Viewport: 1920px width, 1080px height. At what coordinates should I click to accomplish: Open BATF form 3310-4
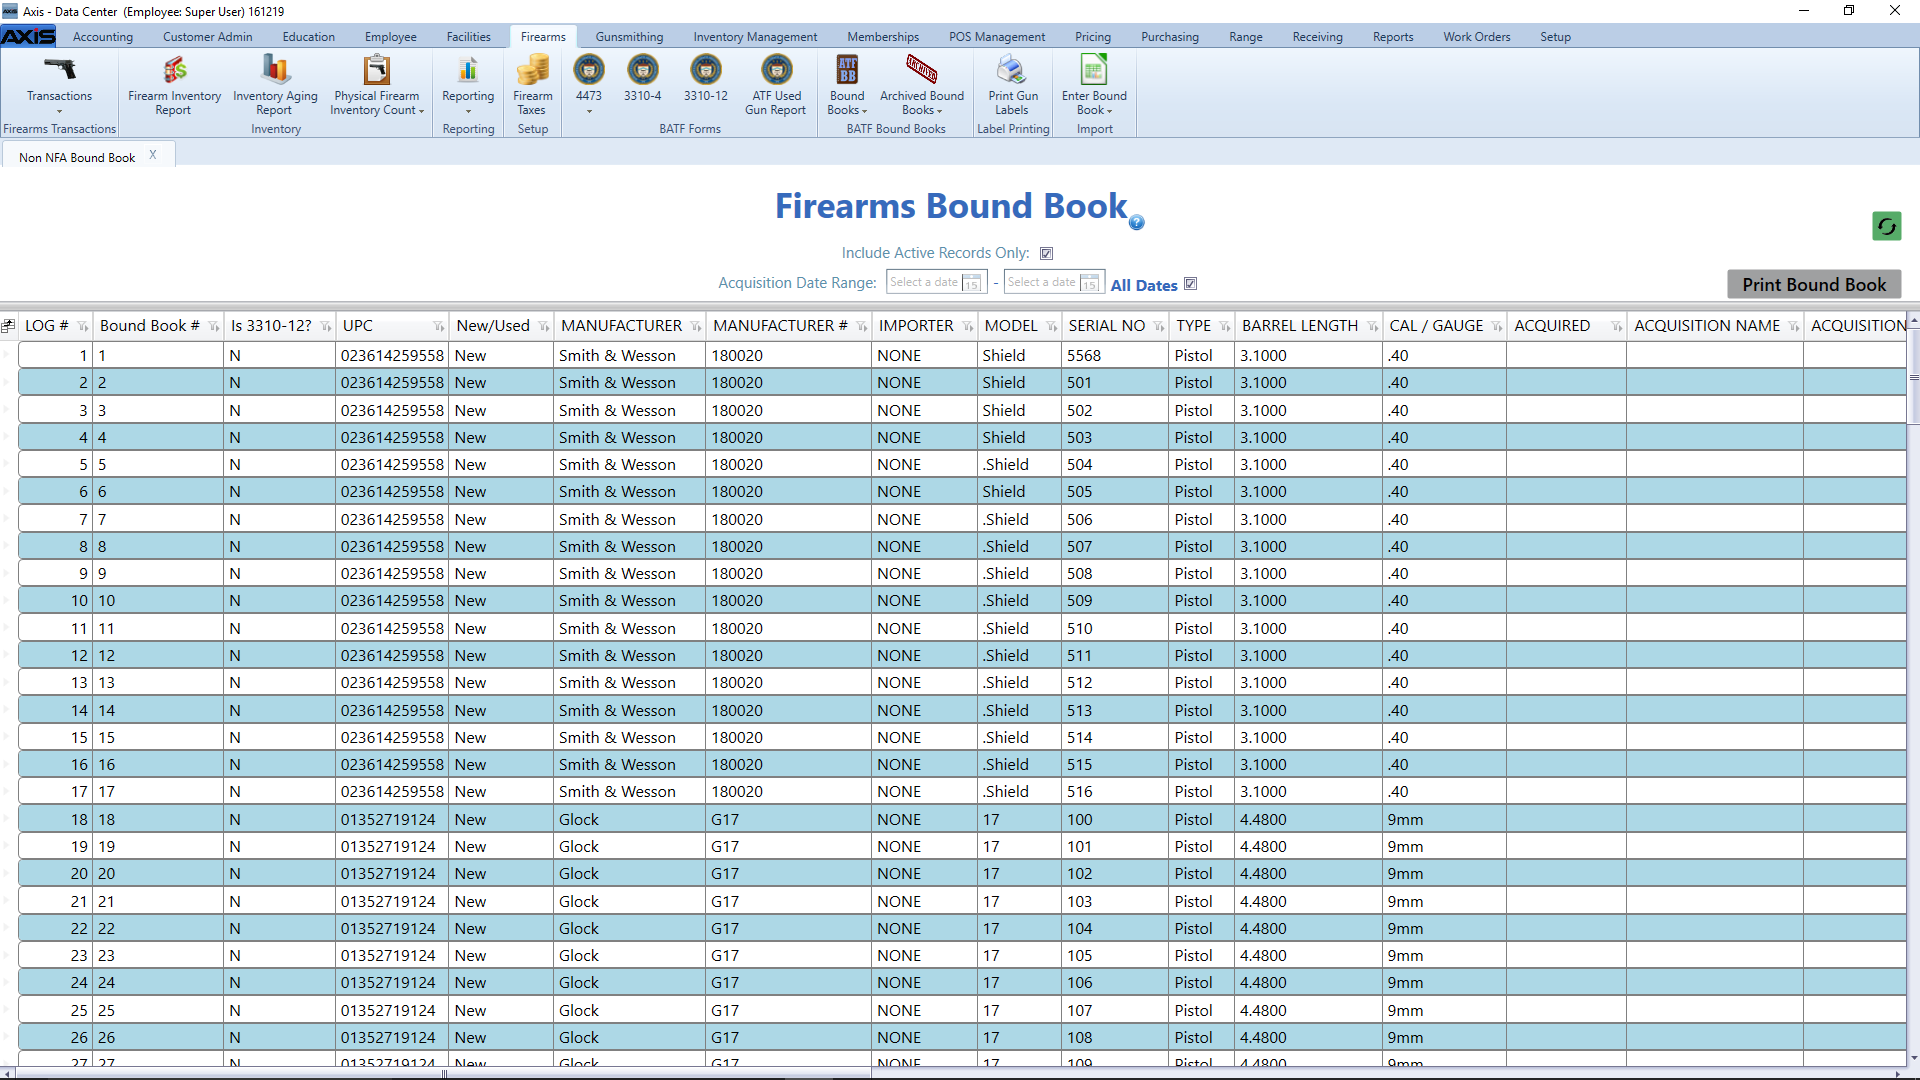(x=643, y=78)
